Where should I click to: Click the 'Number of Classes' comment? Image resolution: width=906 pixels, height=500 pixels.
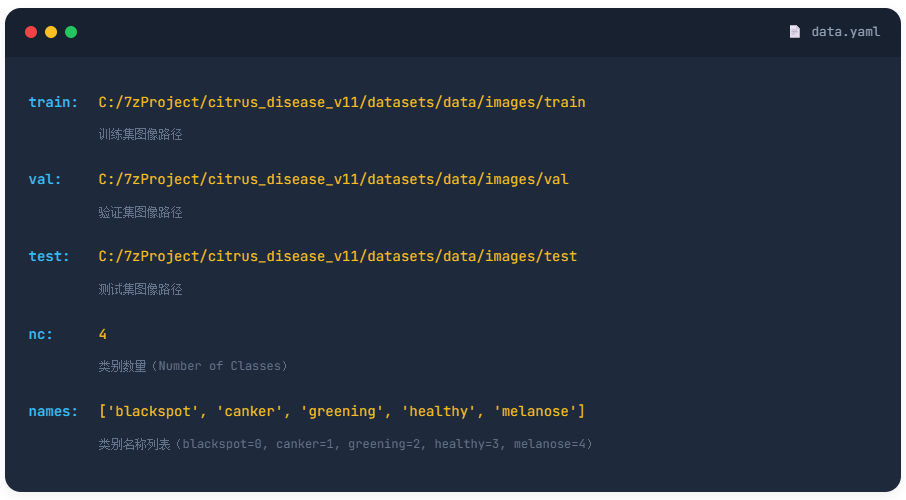(x=193, y=366)
